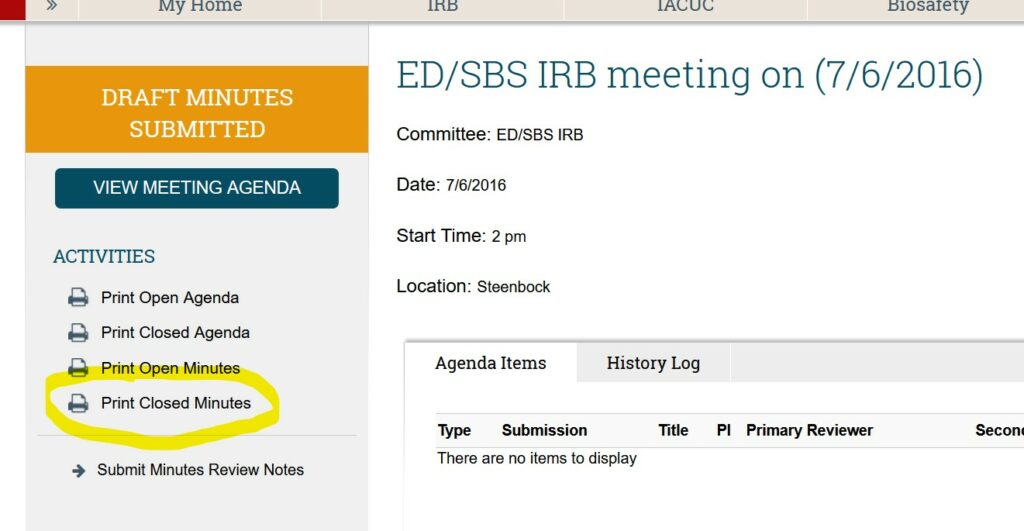Show the Agenda Items tab
This screenshot has height=531, width=1024.
point(491,363)
